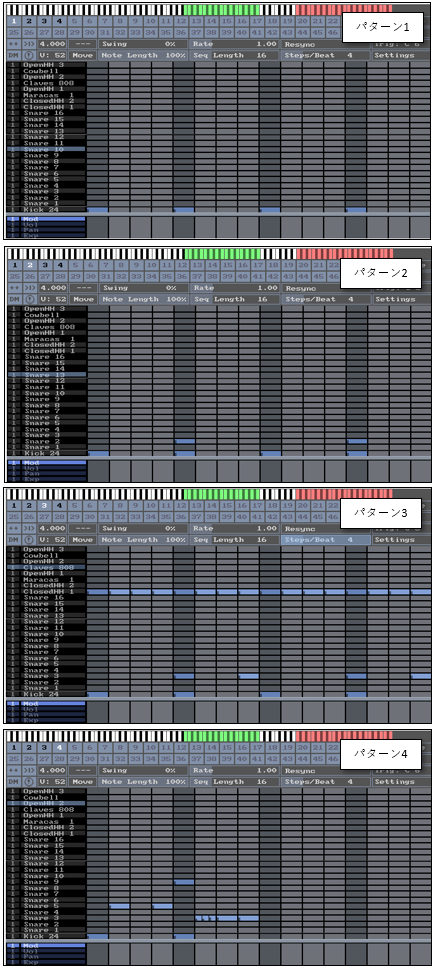Select Snare 10 row in パターン1 panel
The image size is (435, 968).
[x=46, y=149]
